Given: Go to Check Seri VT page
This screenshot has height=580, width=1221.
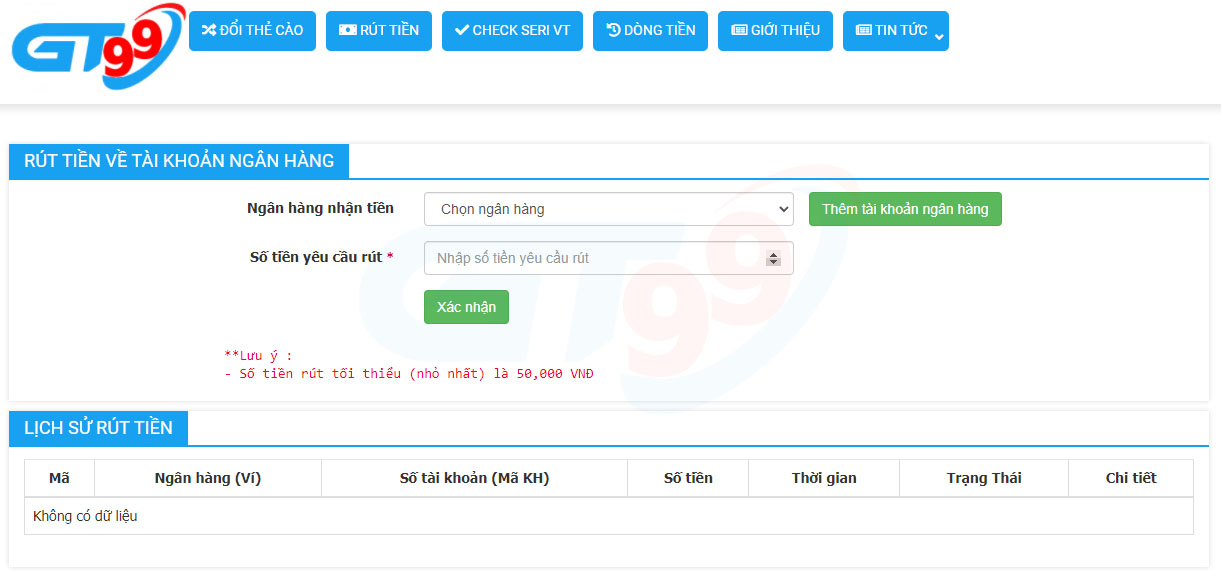Looking at the screenshot, I should (512, 30).
